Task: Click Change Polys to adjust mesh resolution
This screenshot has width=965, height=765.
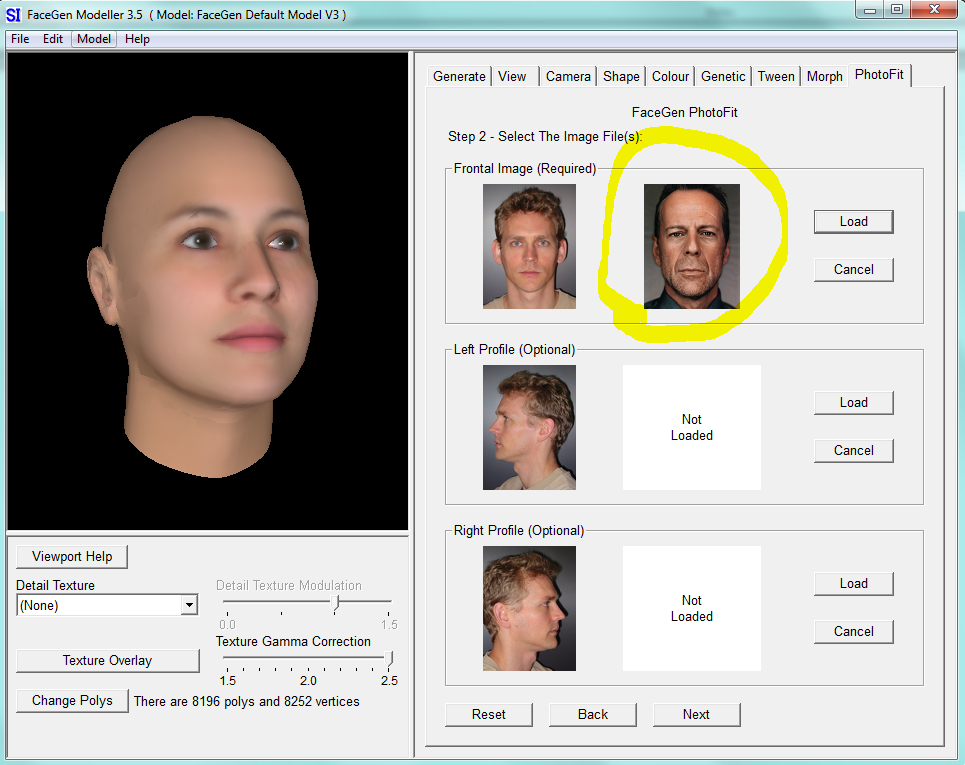Action: (71, 700)
